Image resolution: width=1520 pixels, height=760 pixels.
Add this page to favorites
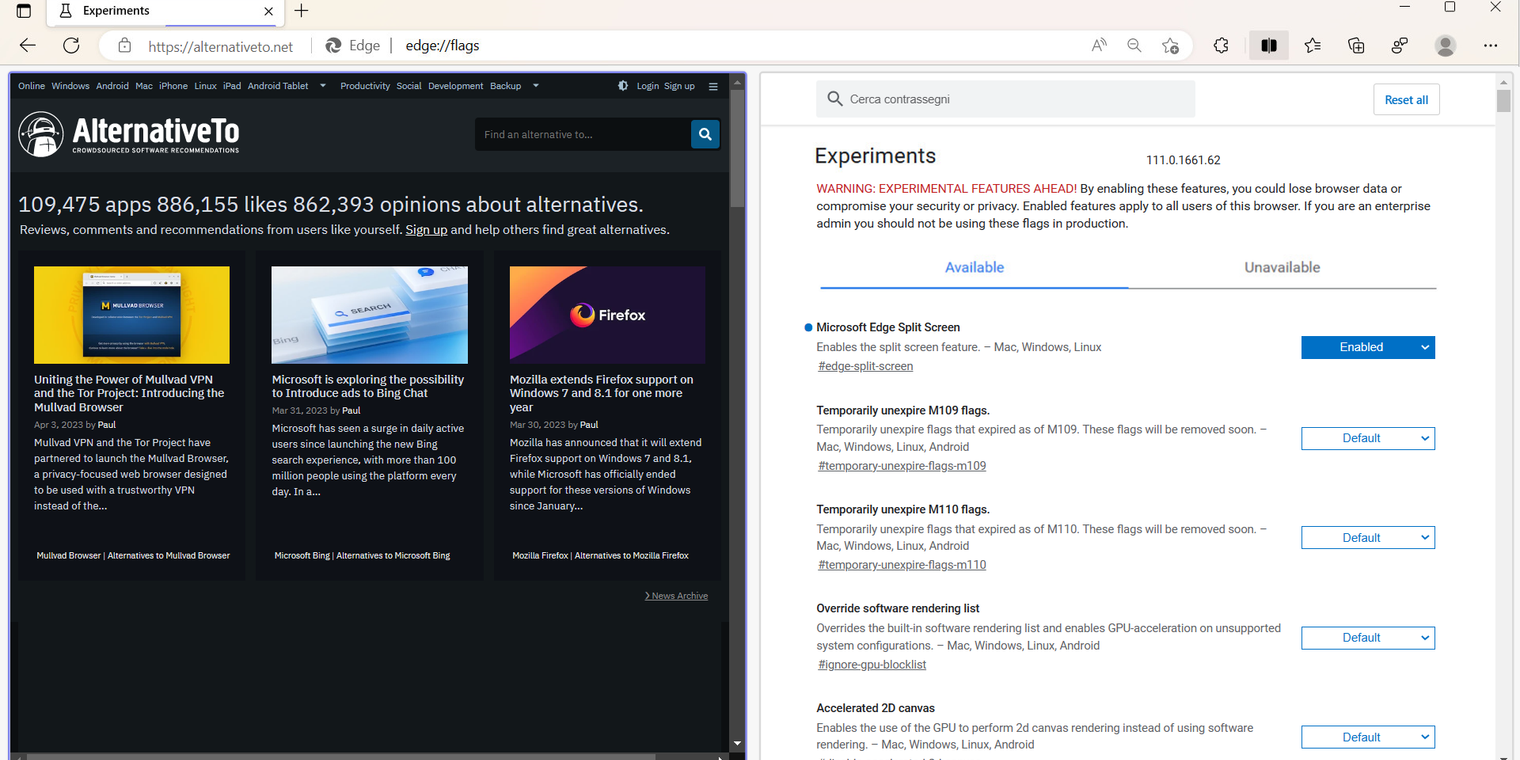(1170, 45)
